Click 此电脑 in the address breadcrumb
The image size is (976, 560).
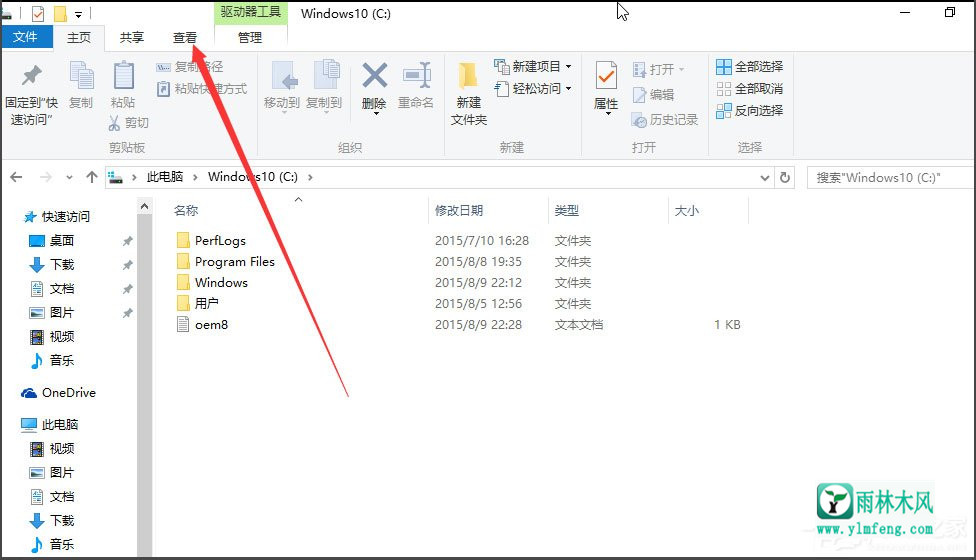pyautogui.click(x=165, y=177)
